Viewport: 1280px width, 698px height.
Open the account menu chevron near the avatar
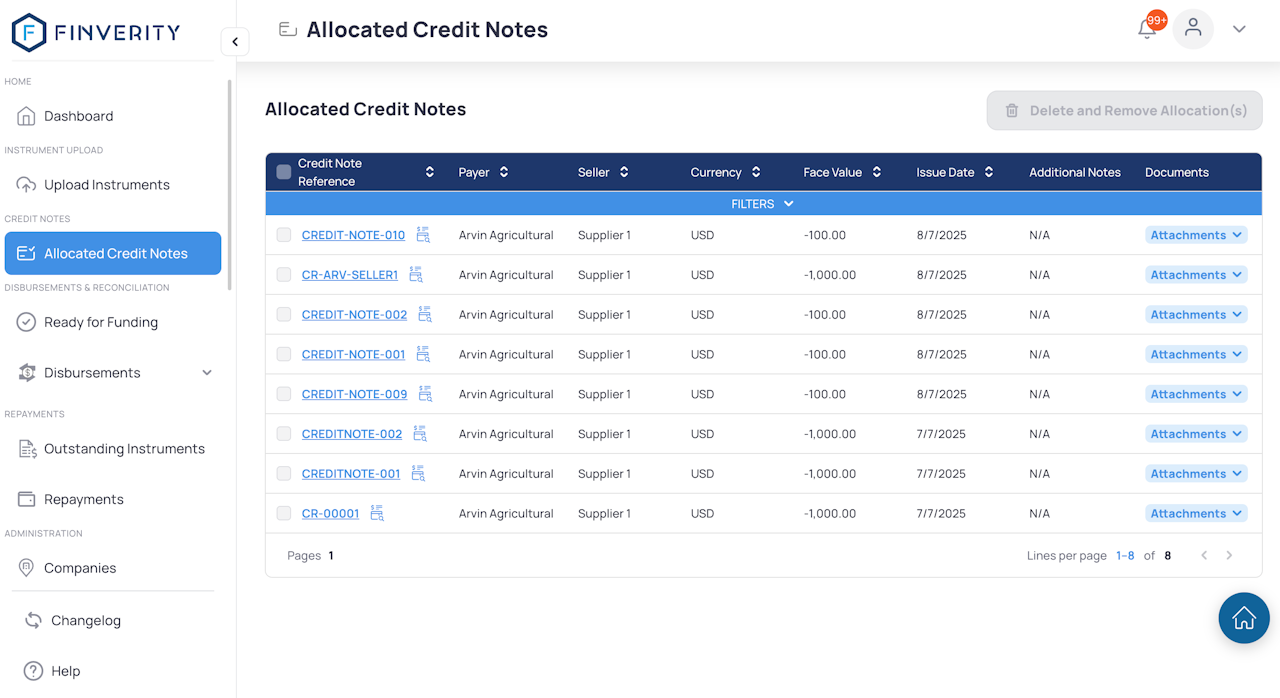click(x=1239, y=29)
